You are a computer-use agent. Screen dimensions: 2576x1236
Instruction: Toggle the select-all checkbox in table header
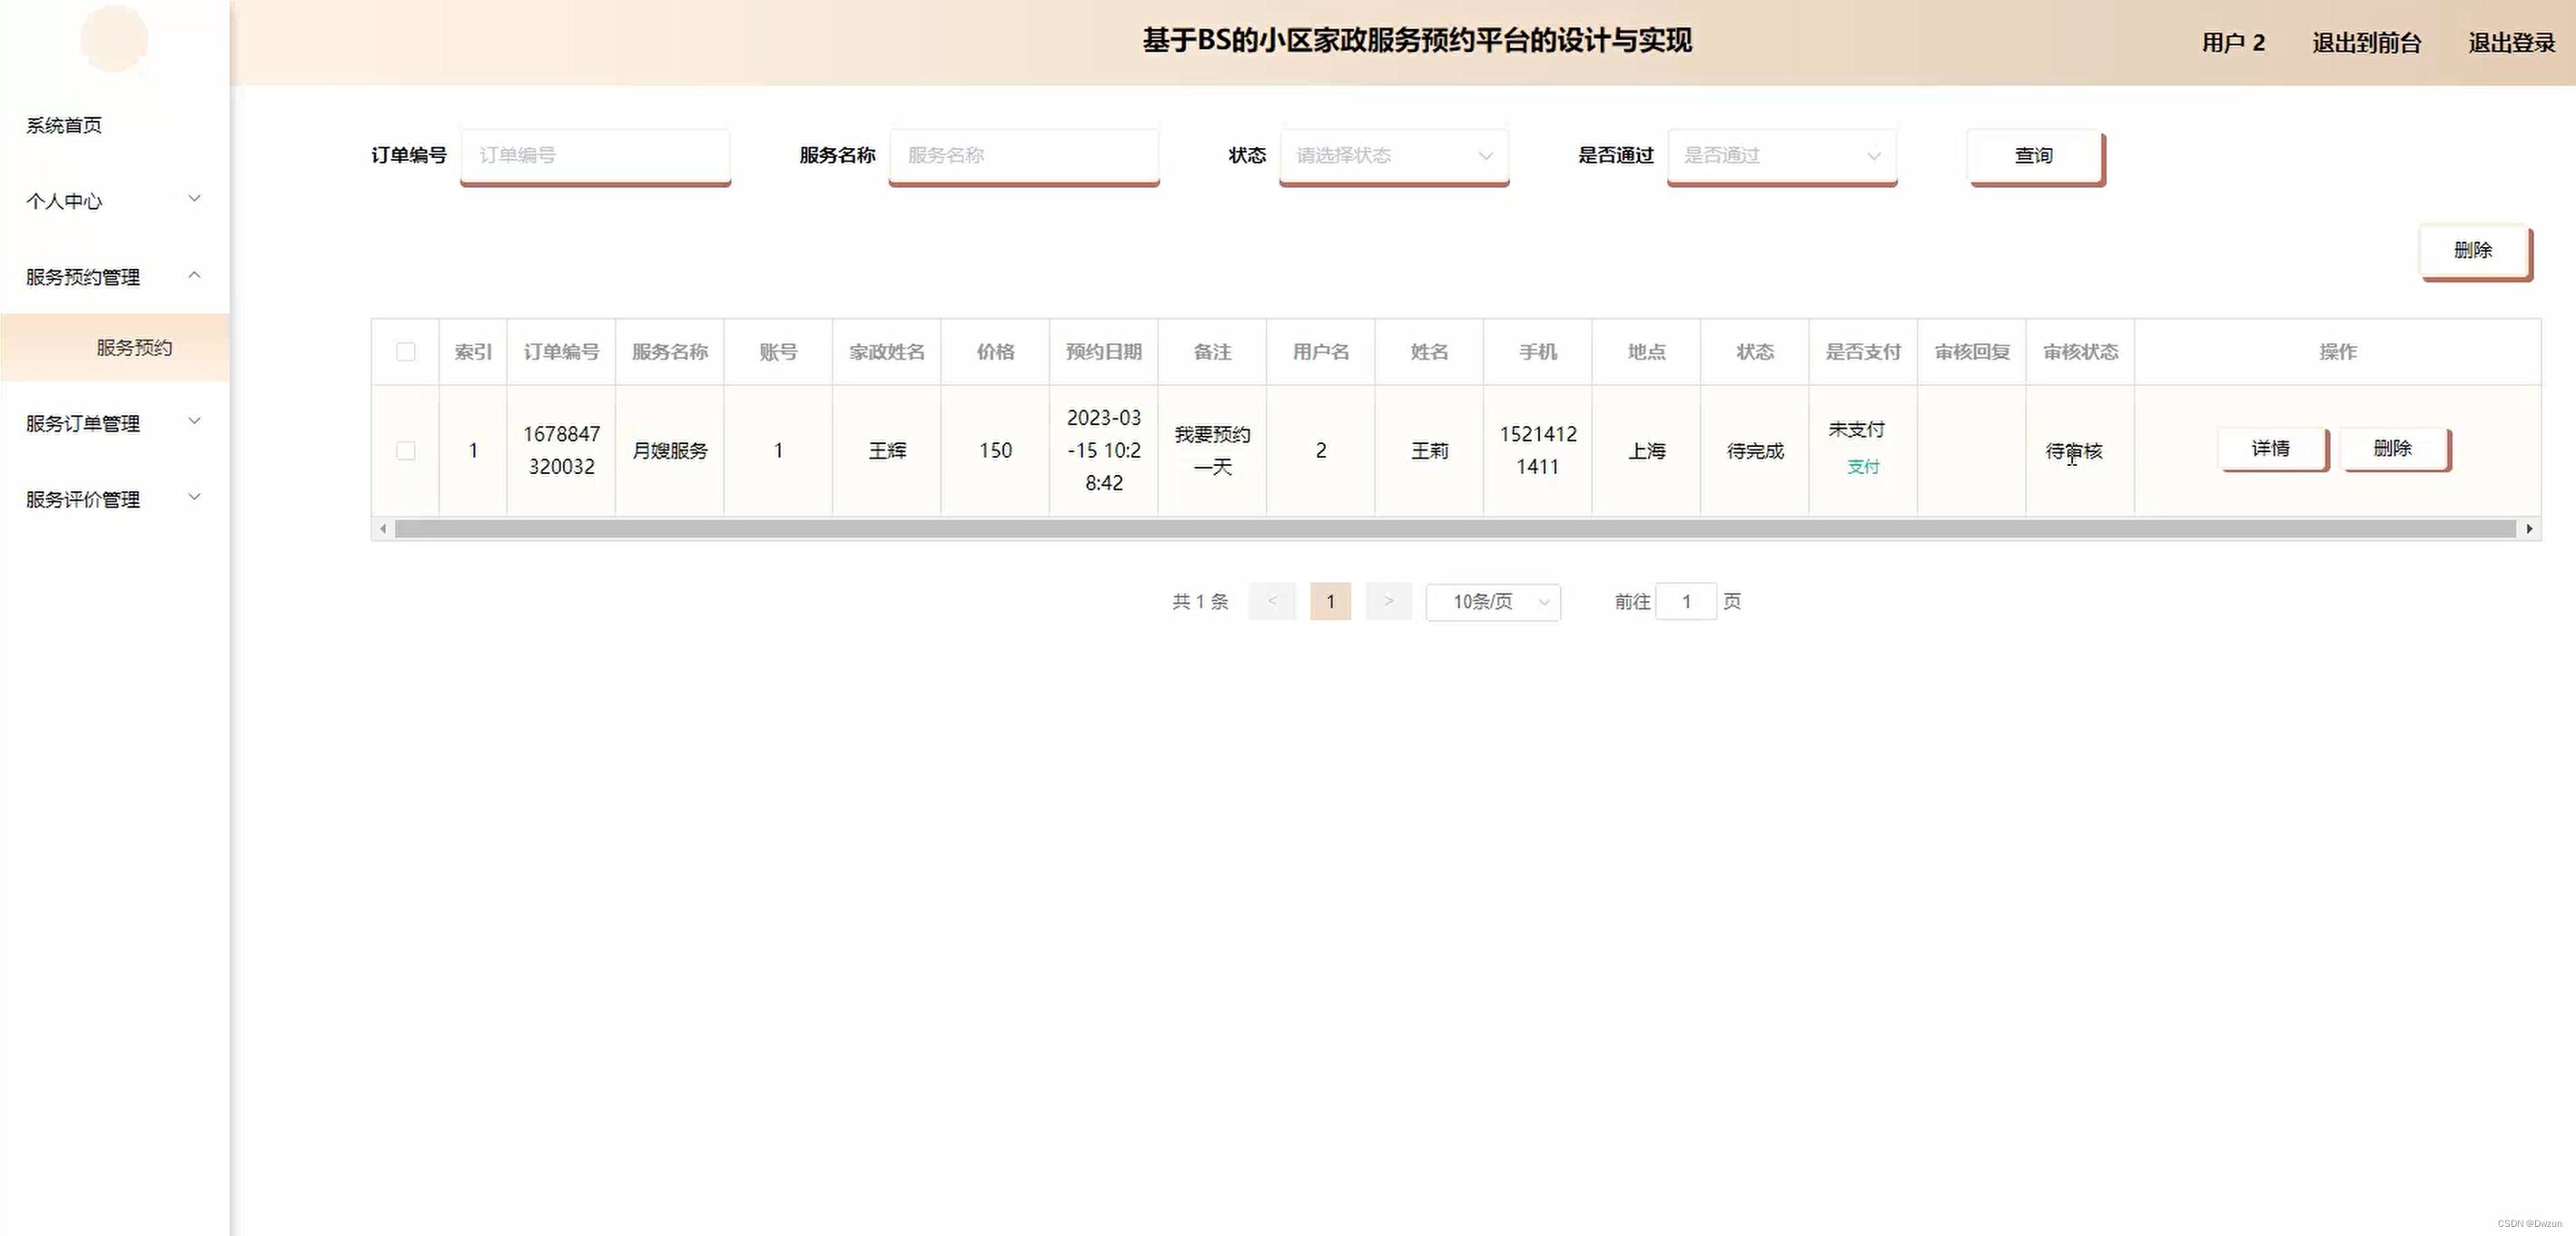click(406, 351)
